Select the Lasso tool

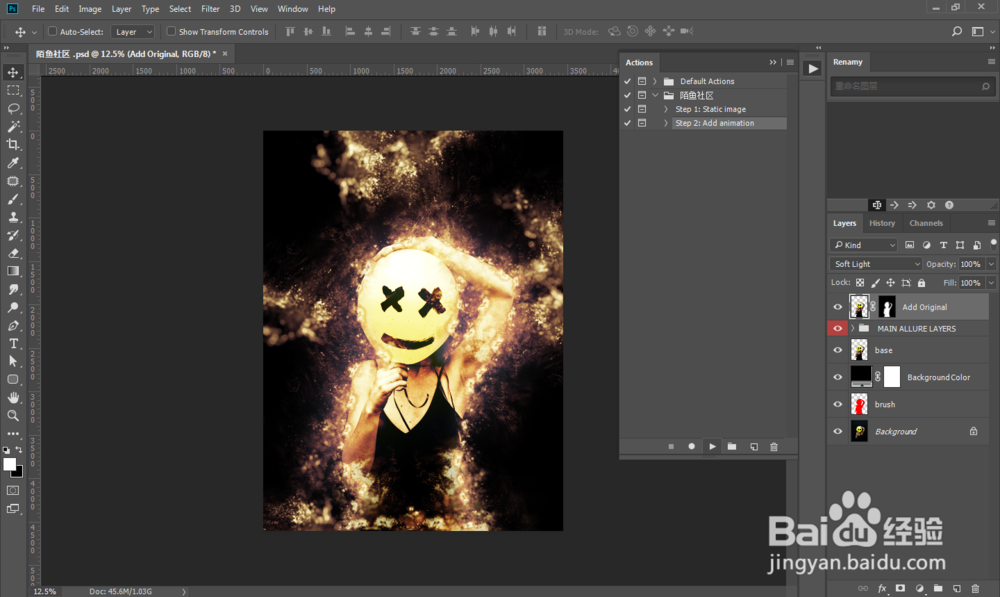[13, 108]
